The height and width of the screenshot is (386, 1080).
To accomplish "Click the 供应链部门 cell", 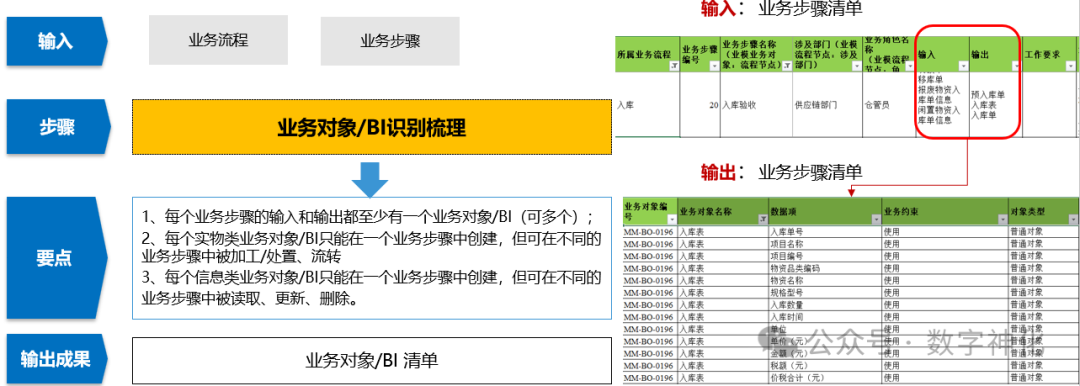I will 827,105.
